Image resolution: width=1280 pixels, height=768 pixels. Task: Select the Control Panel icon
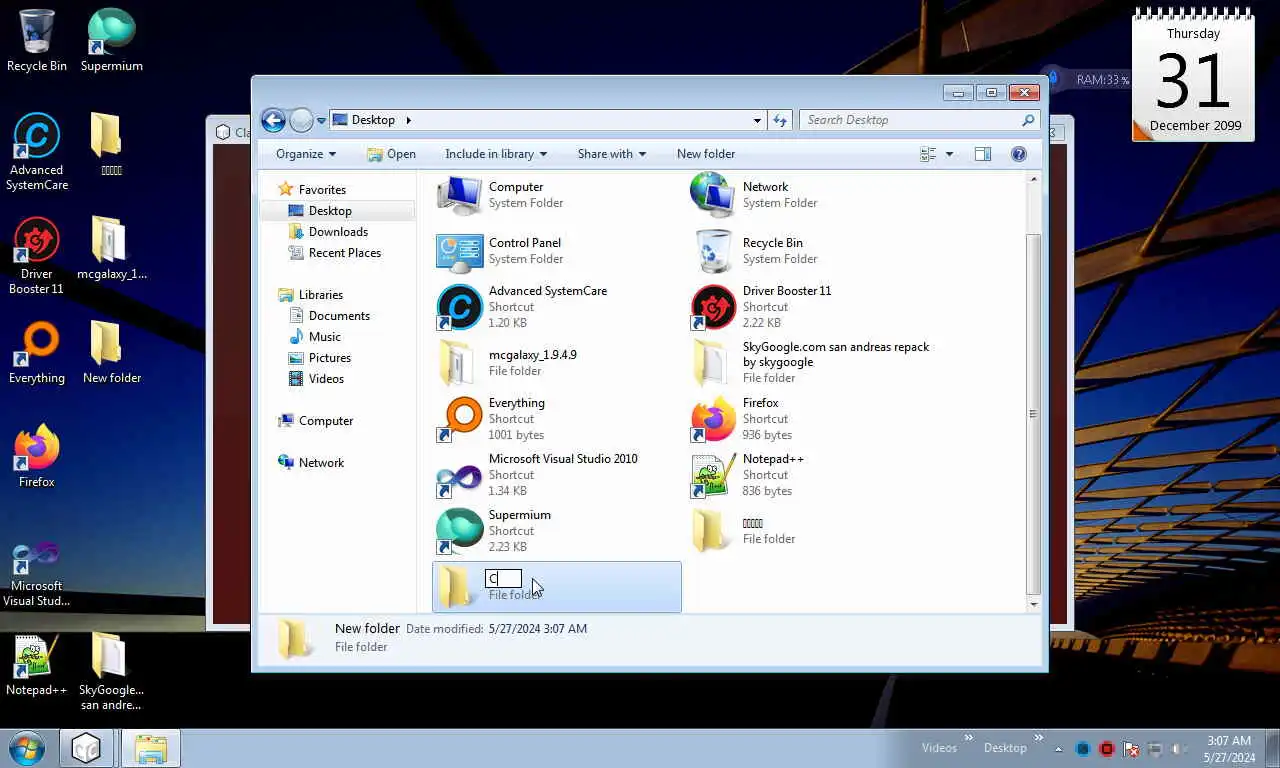pos(459,251)
